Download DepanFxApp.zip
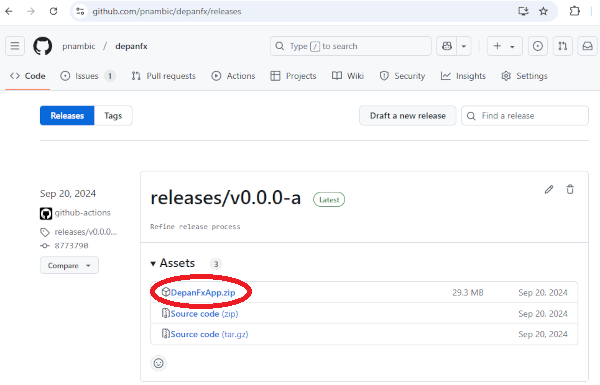 pyautogui.click(x=203, y=293)
